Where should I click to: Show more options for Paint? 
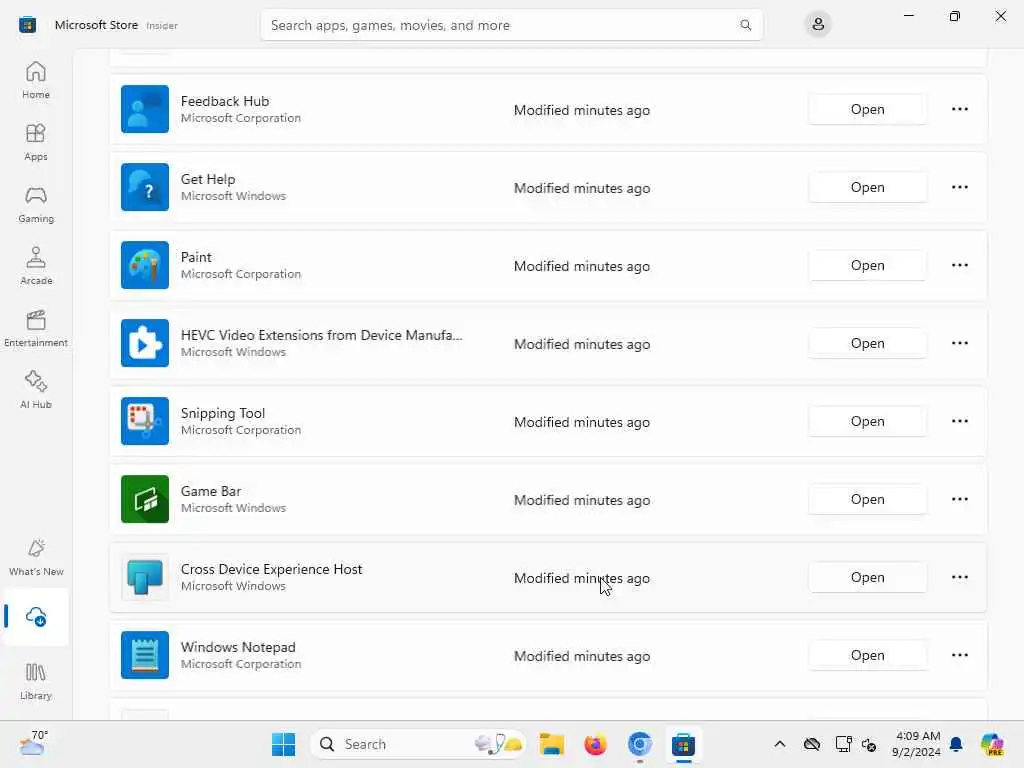[959, 265]
